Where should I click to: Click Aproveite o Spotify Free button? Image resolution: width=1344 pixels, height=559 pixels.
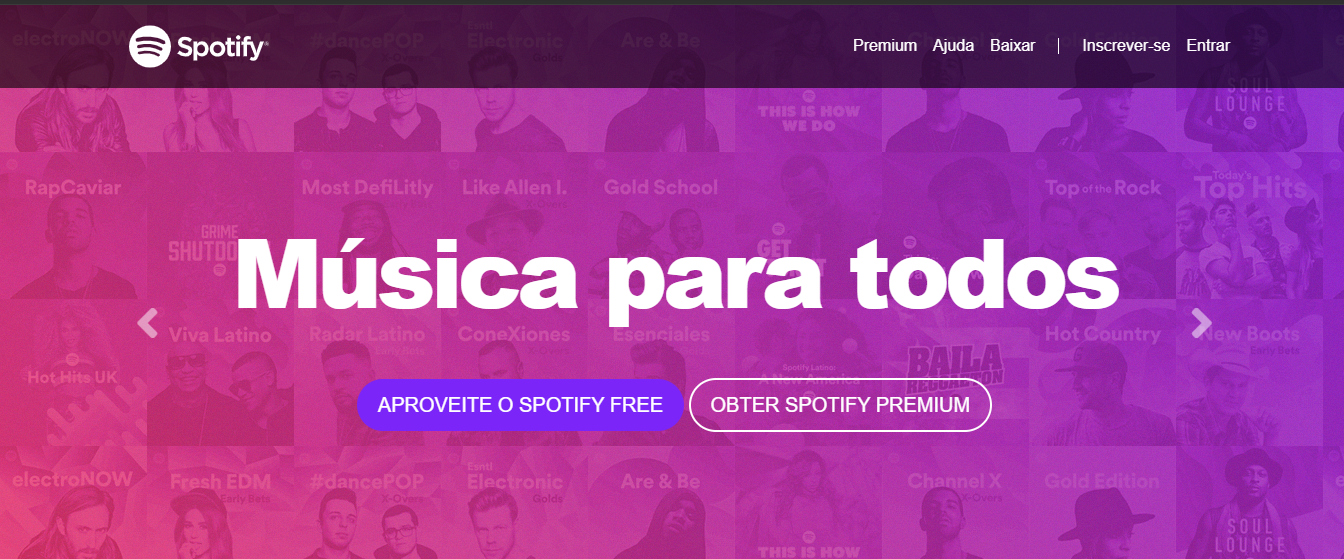coord(520,405)
